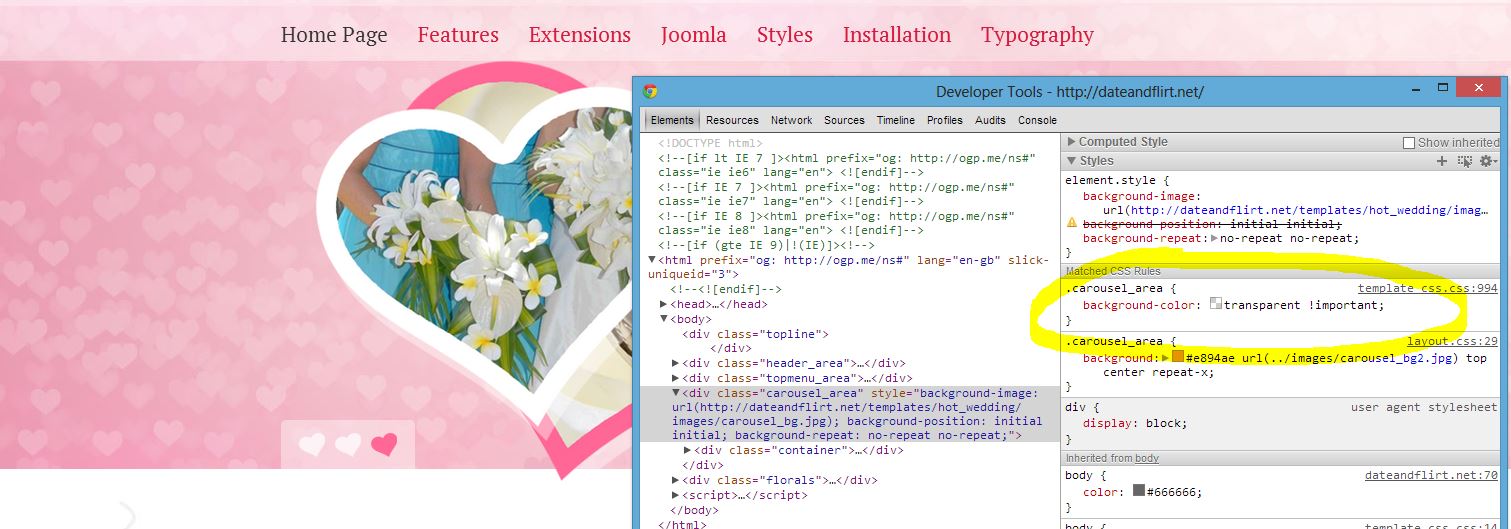
Task: Expand the header_area div node
Action: tap(676, 363)
